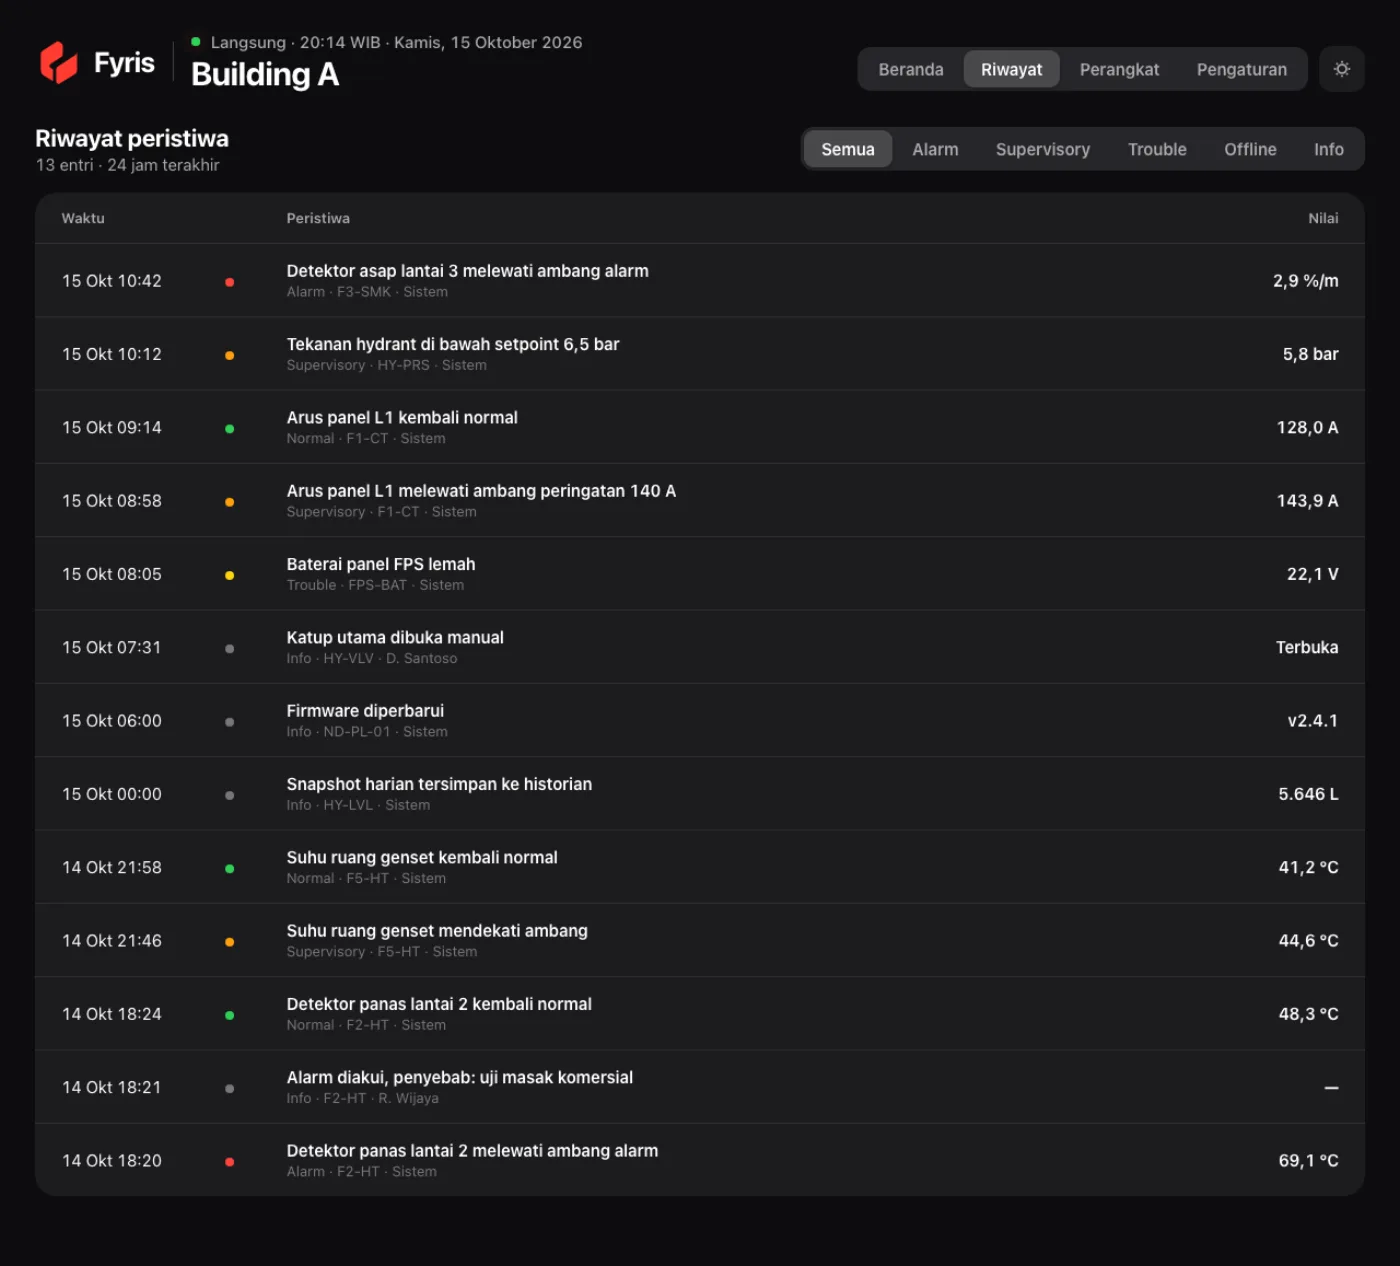
Task: Click the red alarm dot for 14 Okt 18:20
Action: tap(230, 1162)
